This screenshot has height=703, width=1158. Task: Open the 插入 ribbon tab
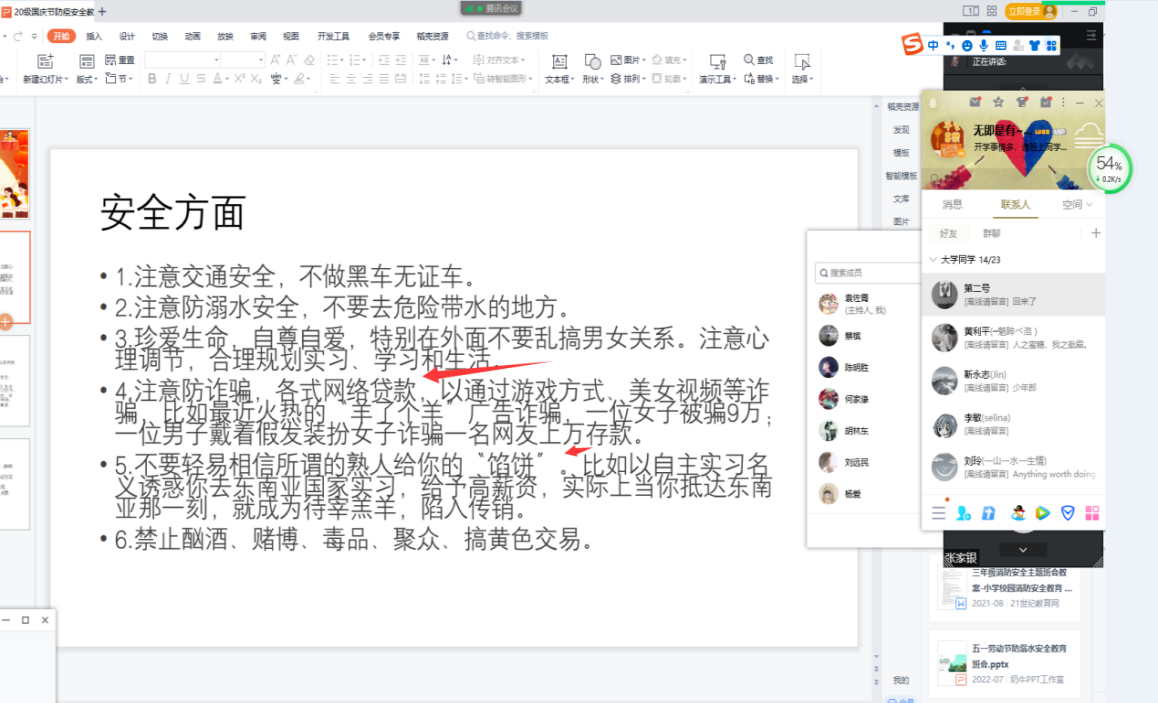(94, 36)
